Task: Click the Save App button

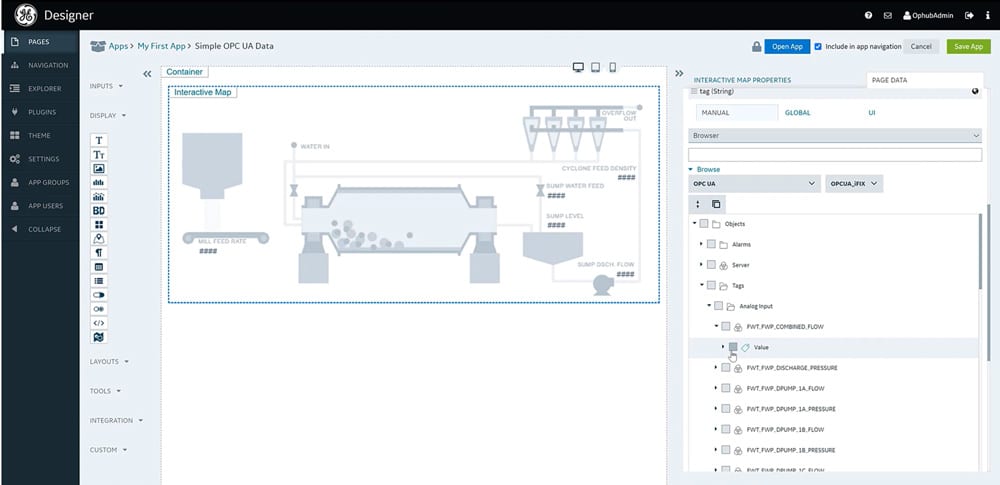Action: [968, 46]
